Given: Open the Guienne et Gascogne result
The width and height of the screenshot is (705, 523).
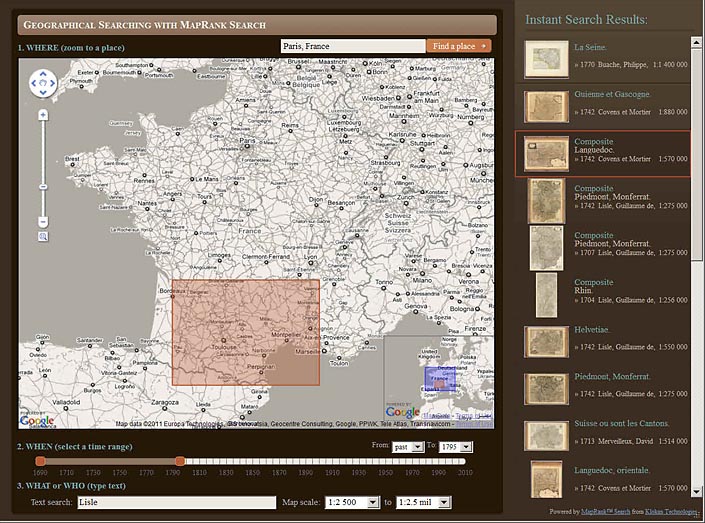Looking at the screenshot, I should click(x=612, y=95).
